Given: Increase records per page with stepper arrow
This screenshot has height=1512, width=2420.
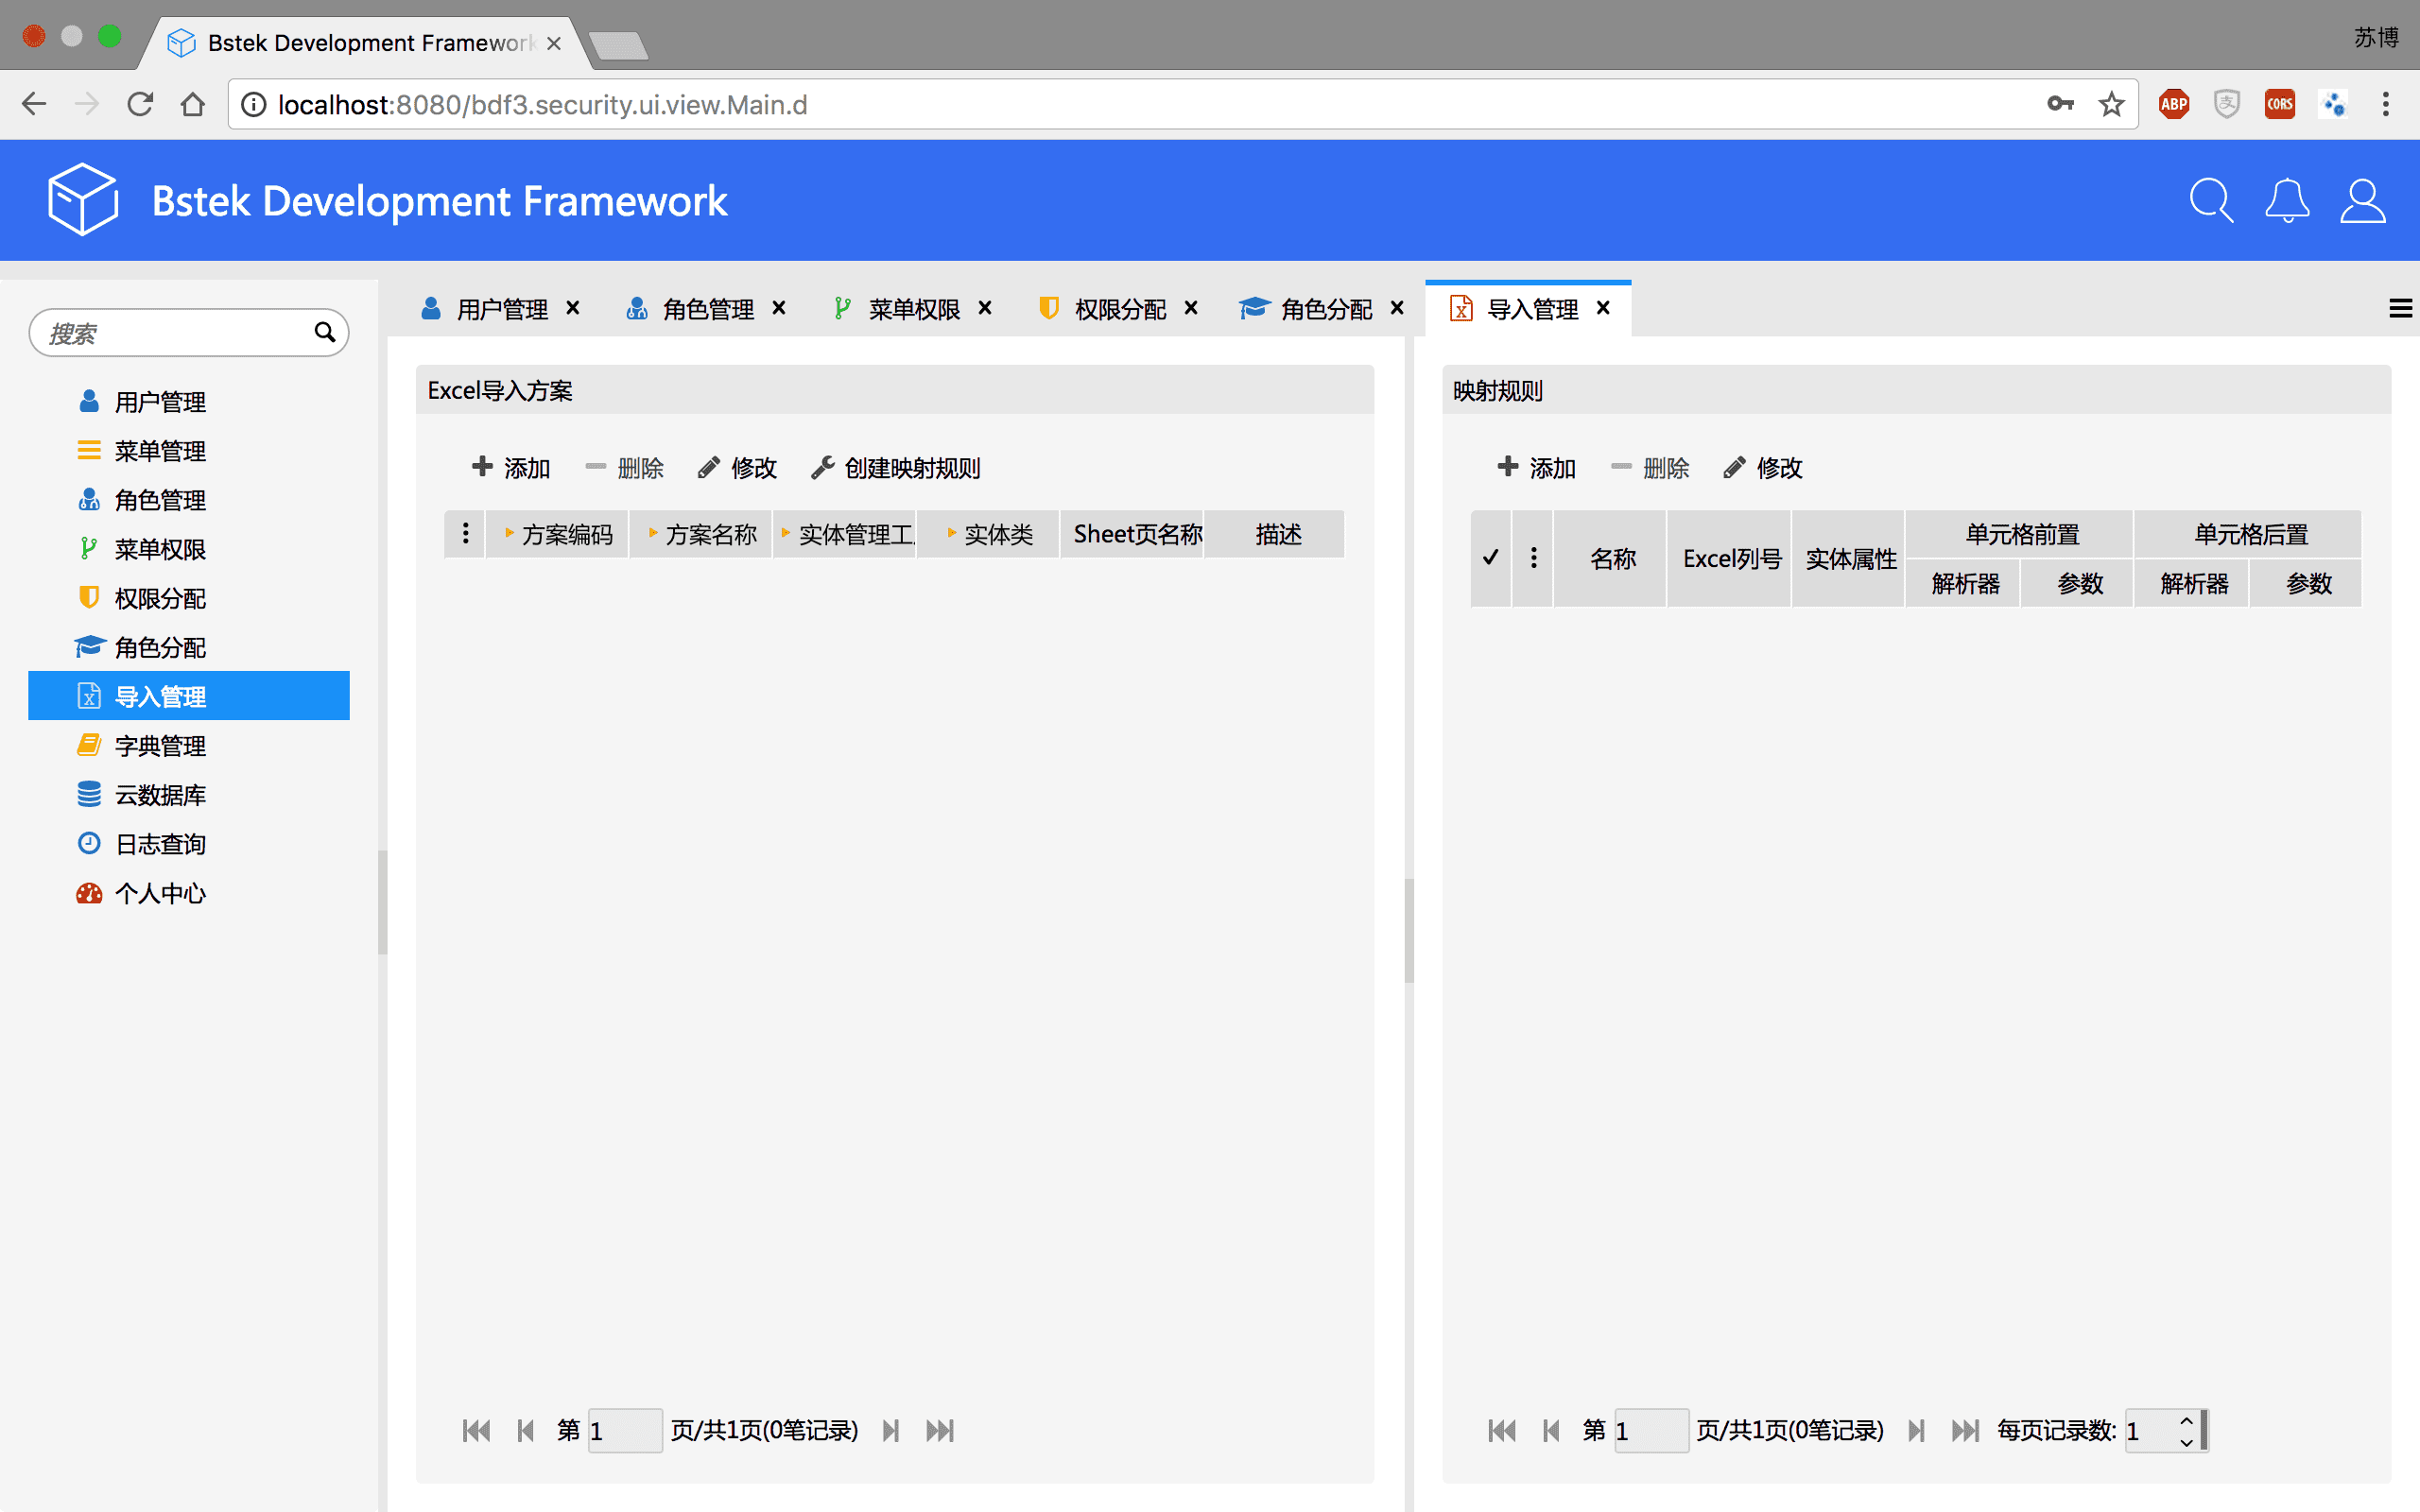Looking at the screenshot, I should [2186, 1420].
